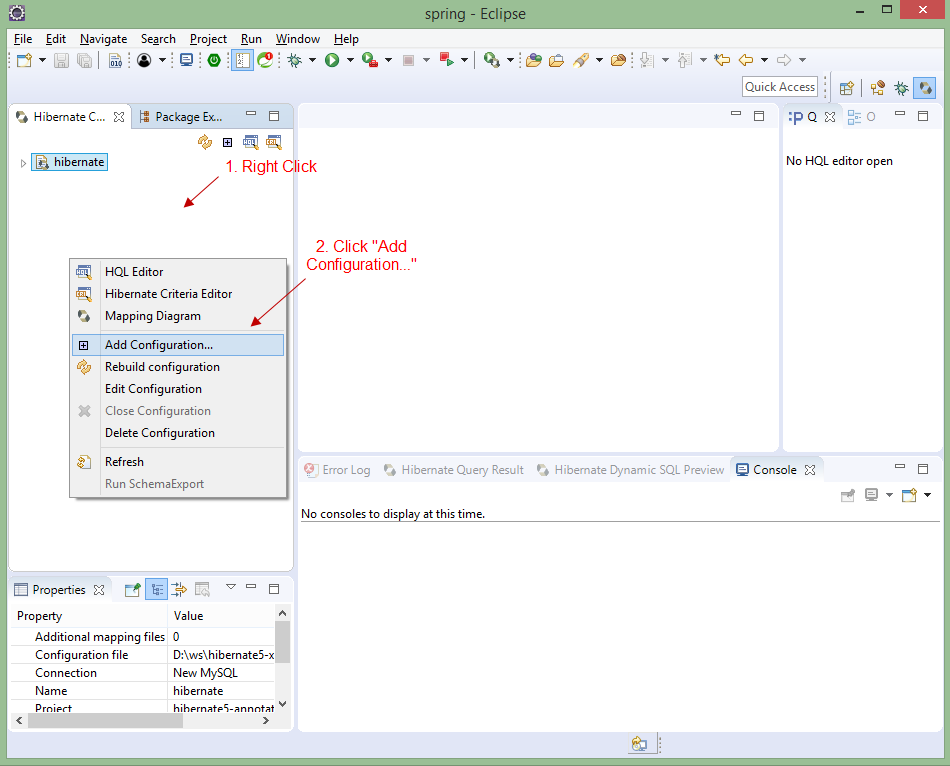950x766 pixels.
Task: Click the Connection value New MySQL cell
Action: point(223,673)
